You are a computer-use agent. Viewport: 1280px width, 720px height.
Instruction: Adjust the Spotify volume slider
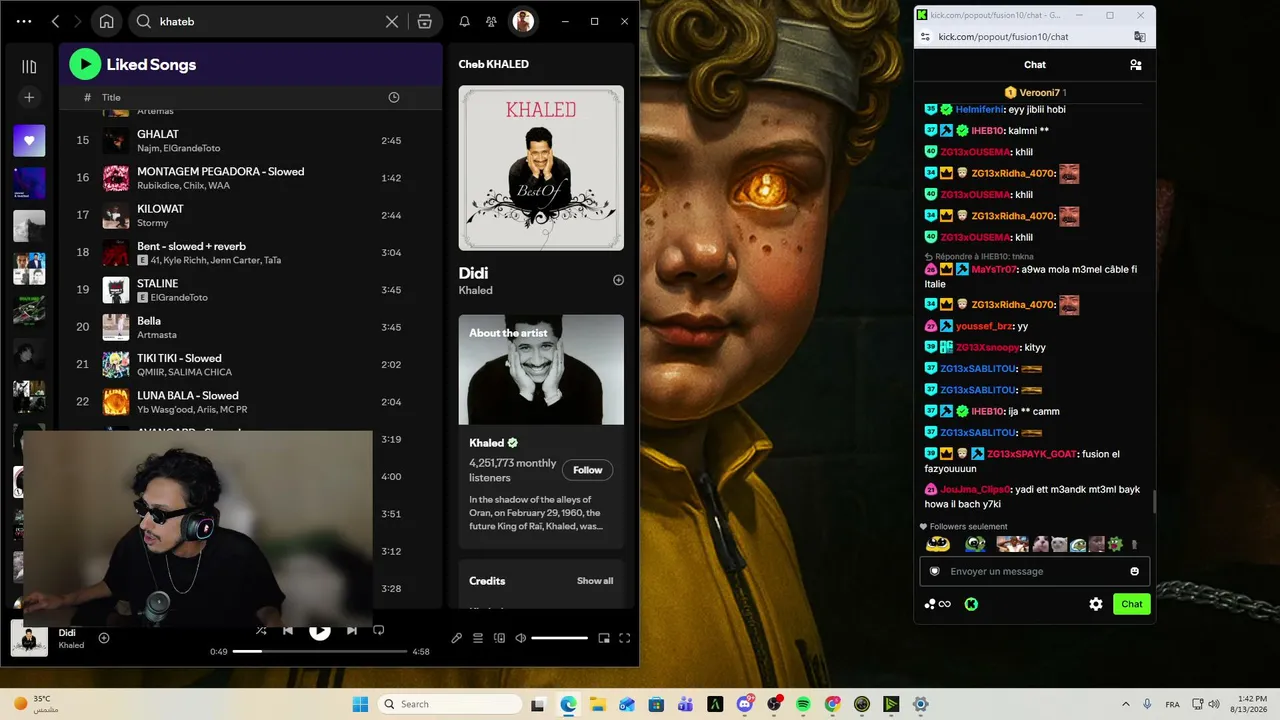pos(560,638)
